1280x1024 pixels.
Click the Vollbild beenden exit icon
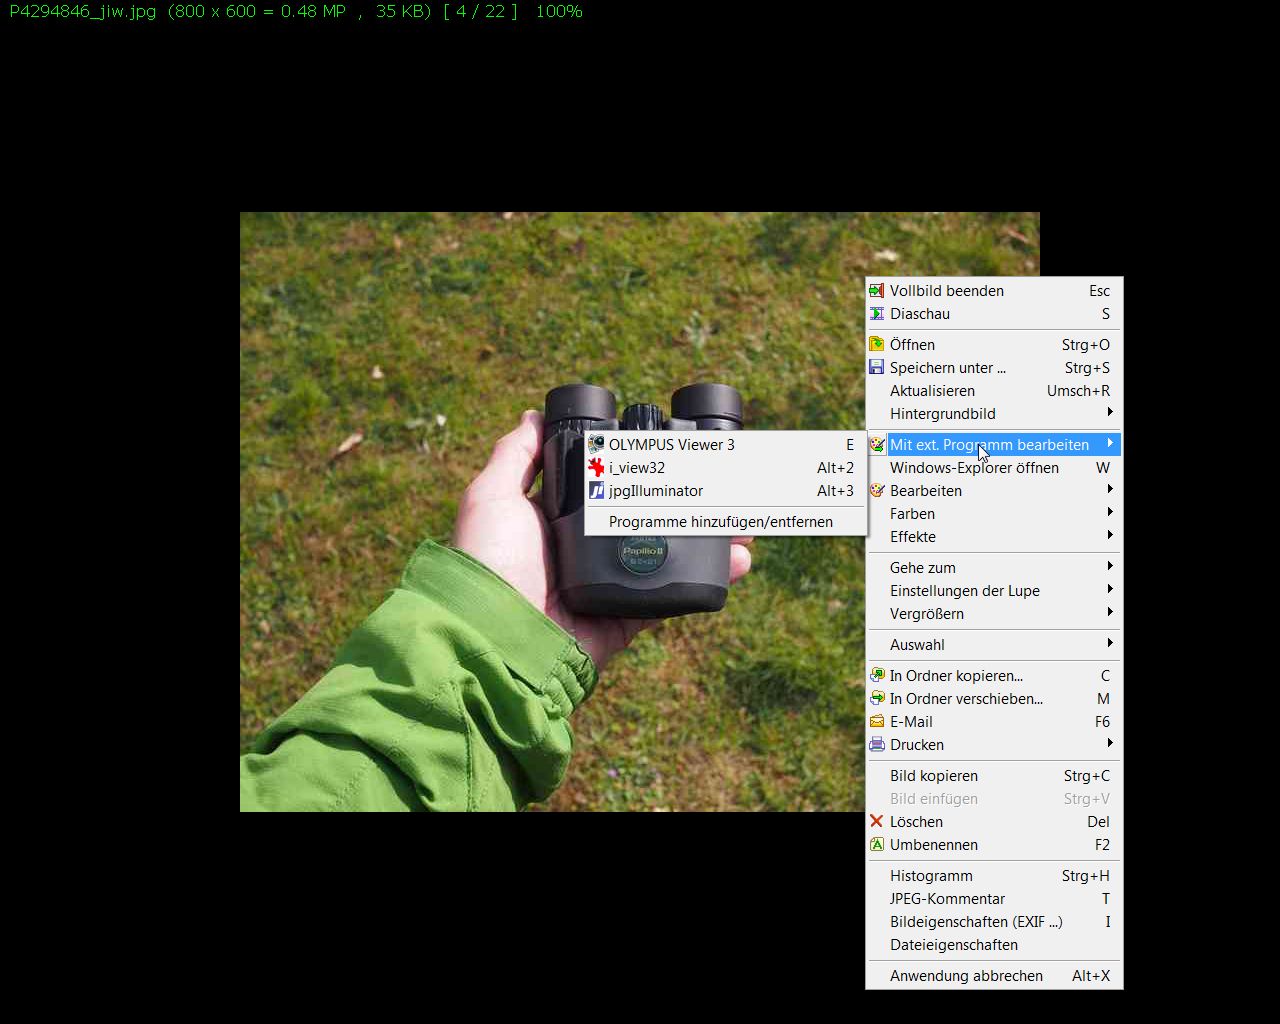pyautogui.click(x=877, y=291)
